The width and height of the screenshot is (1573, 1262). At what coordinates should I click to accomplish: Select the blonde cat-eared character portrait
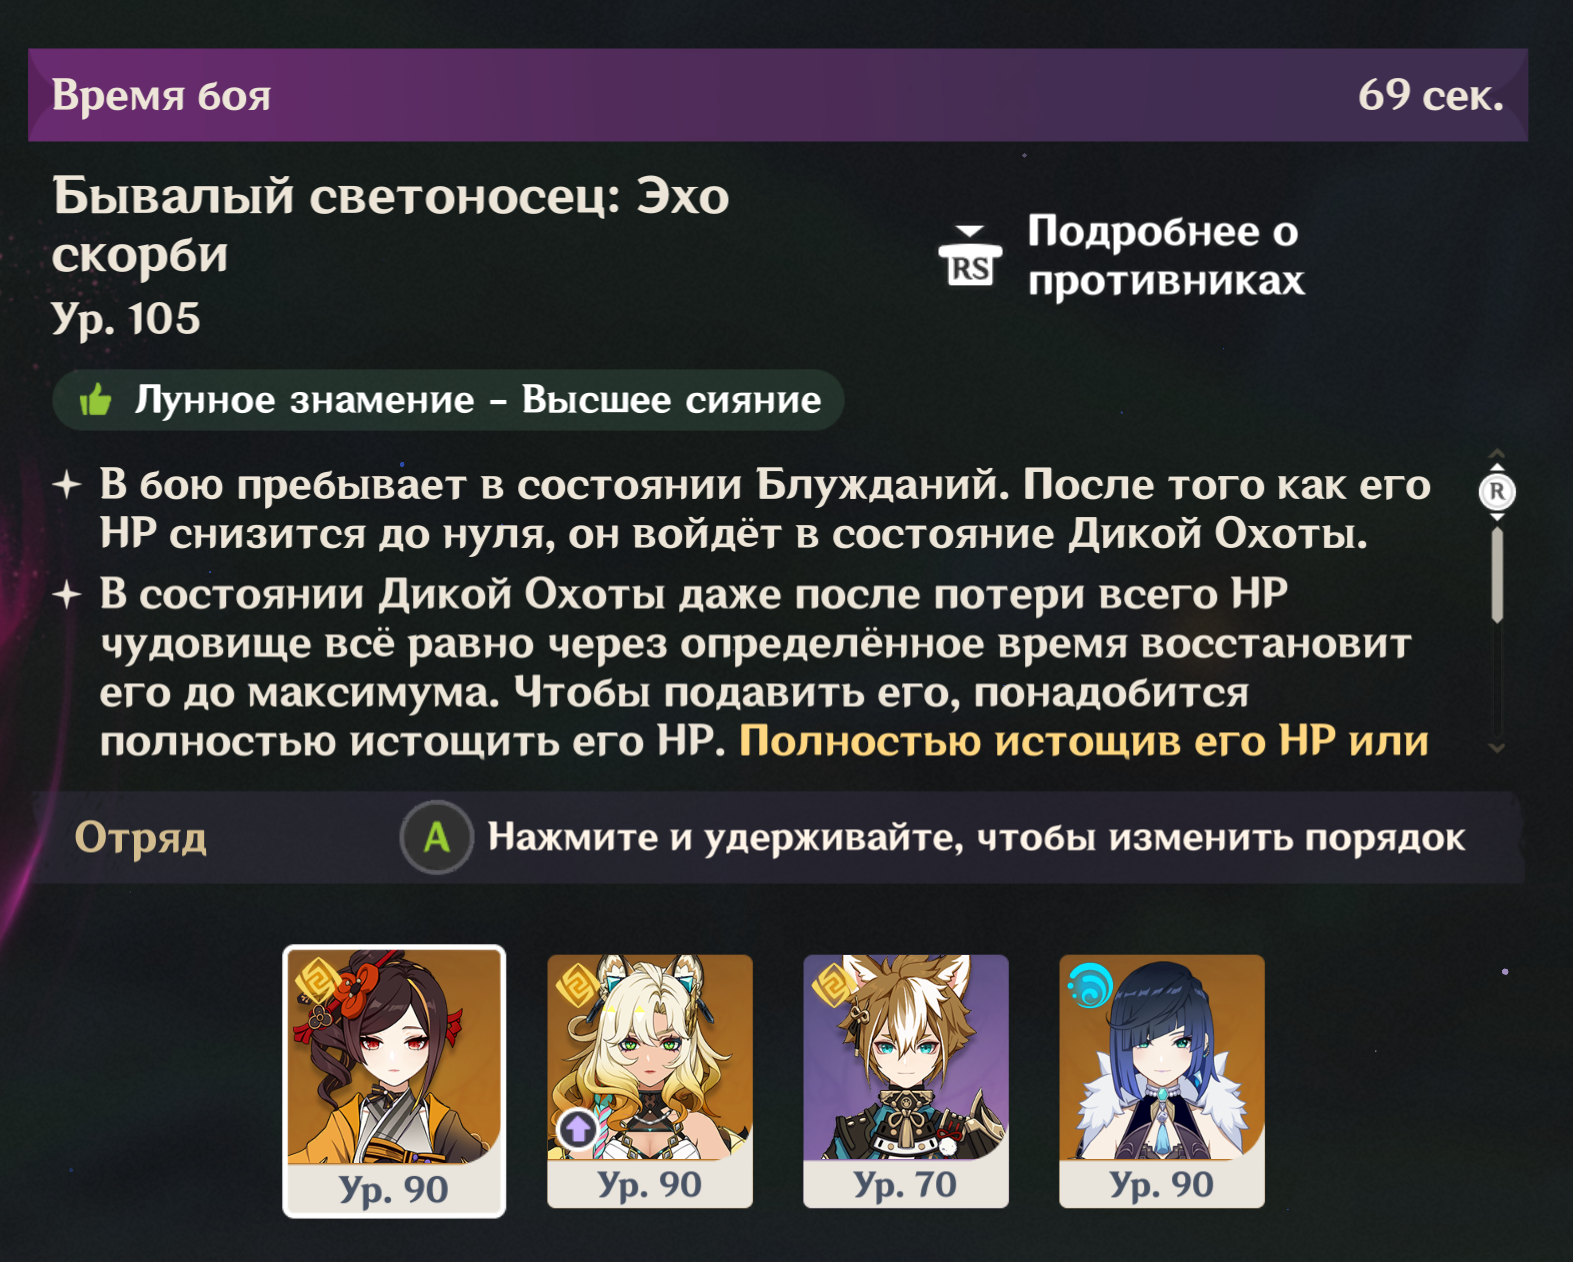[650, 1081]
